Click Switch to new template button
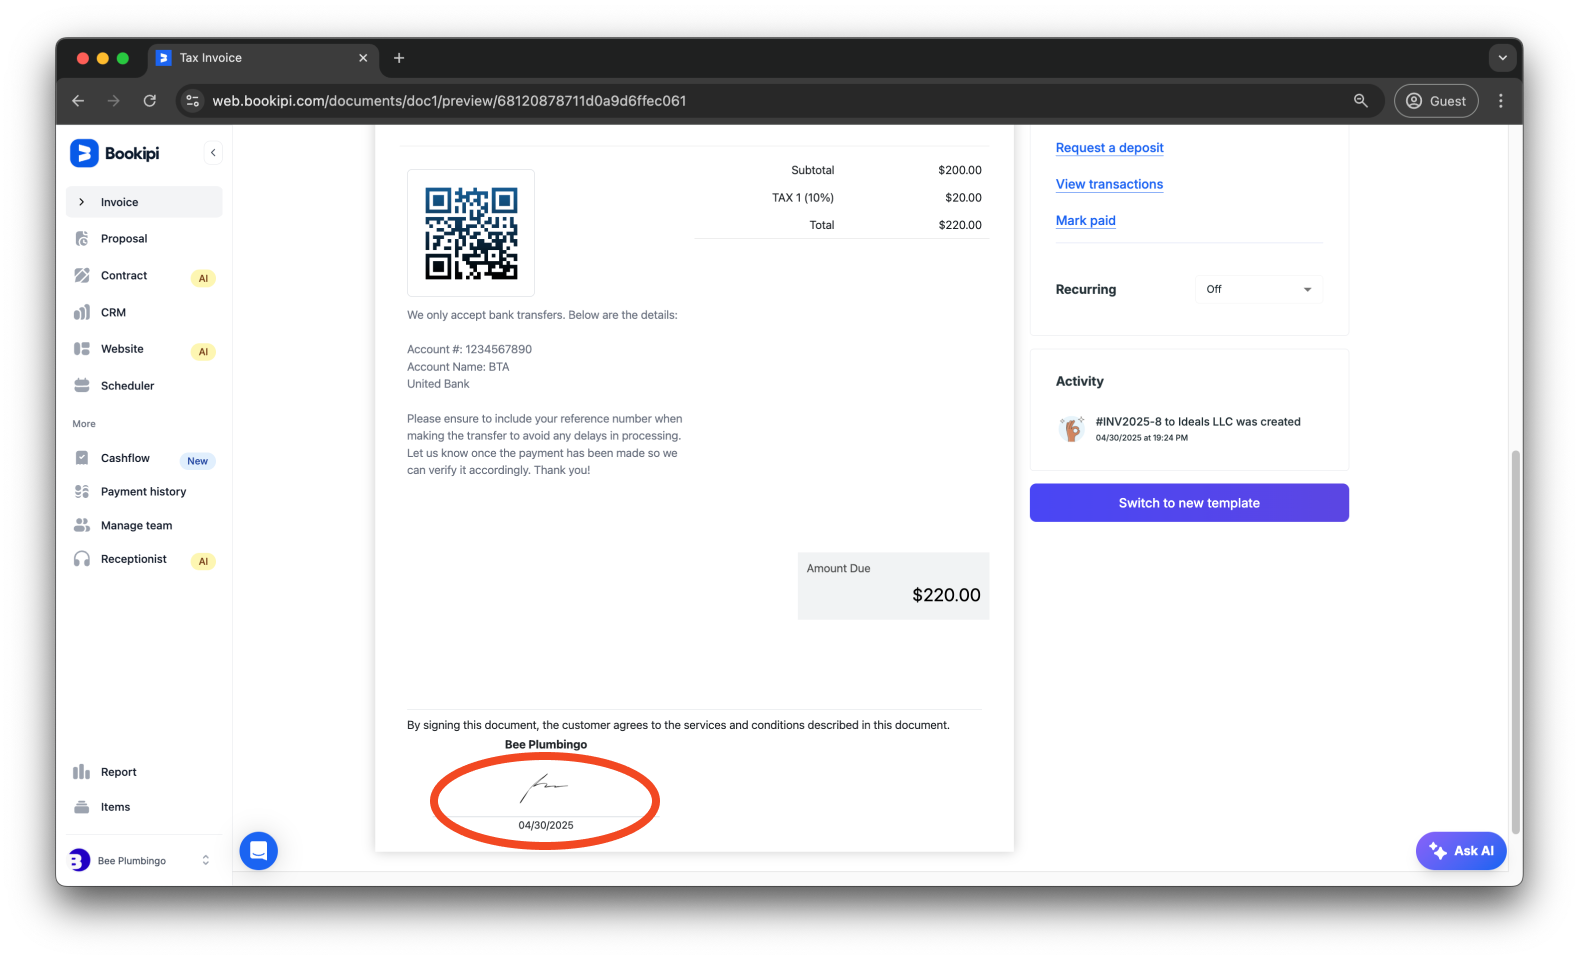Viewport: 1579px width, 960px height. 1189,503
